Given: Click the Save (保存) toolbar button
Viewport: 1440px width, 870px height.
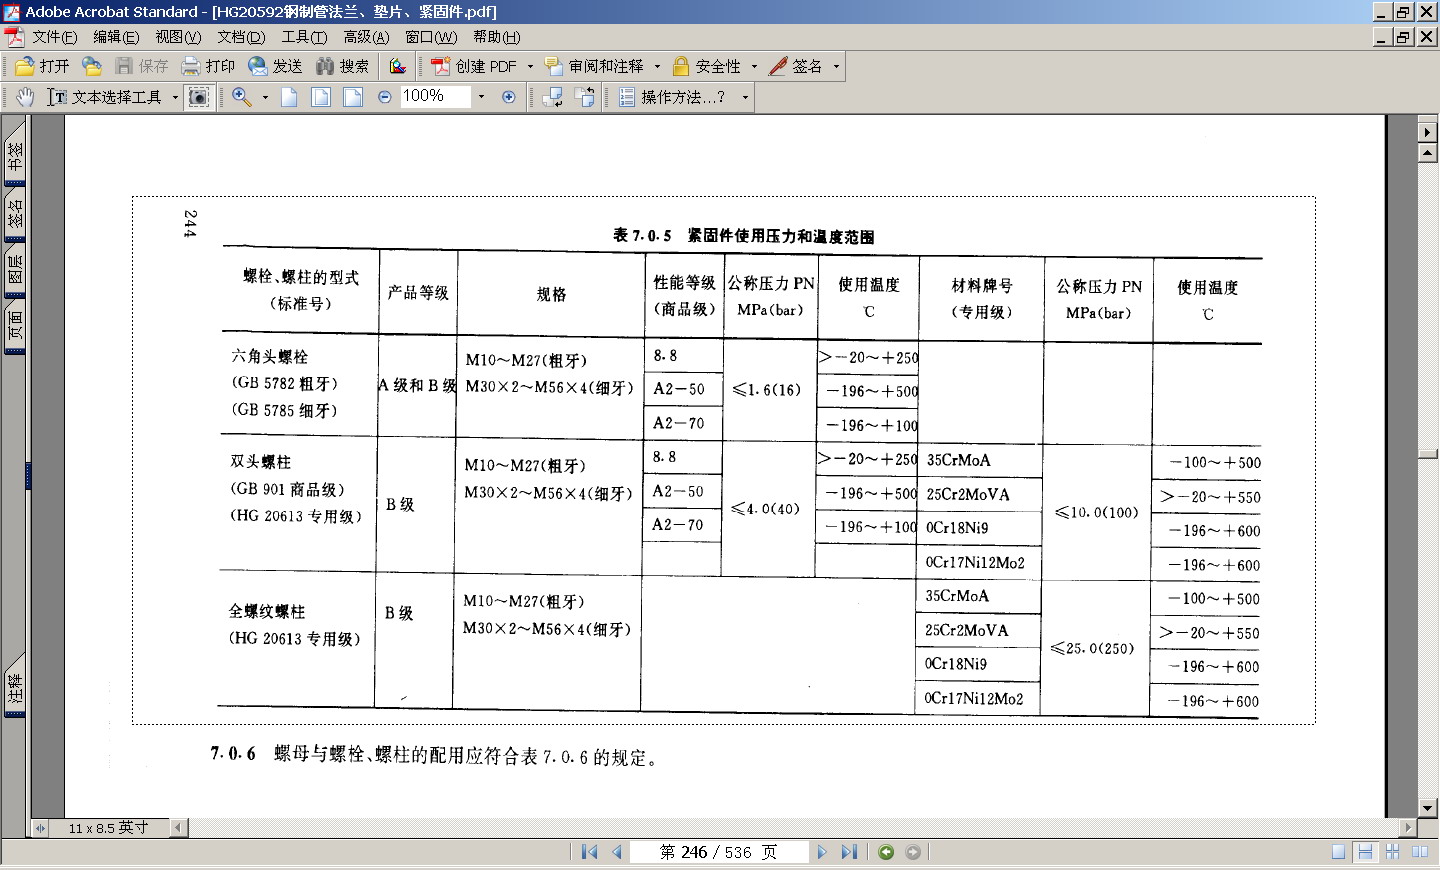Looking at the screenshot, I should [x=142, y=66].
